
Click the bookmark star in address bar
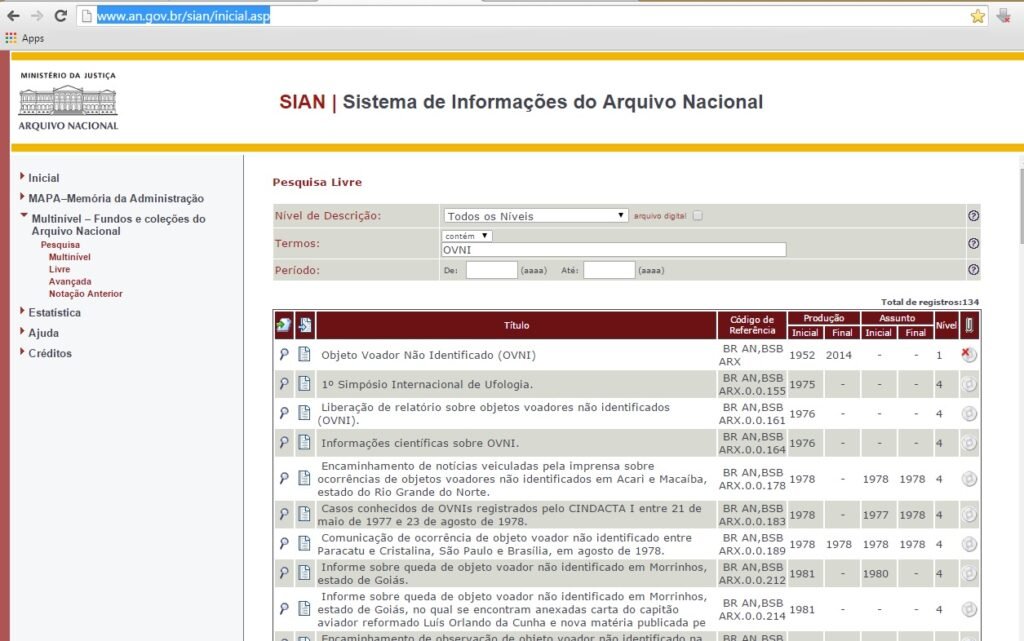click(x=977, y=16)
